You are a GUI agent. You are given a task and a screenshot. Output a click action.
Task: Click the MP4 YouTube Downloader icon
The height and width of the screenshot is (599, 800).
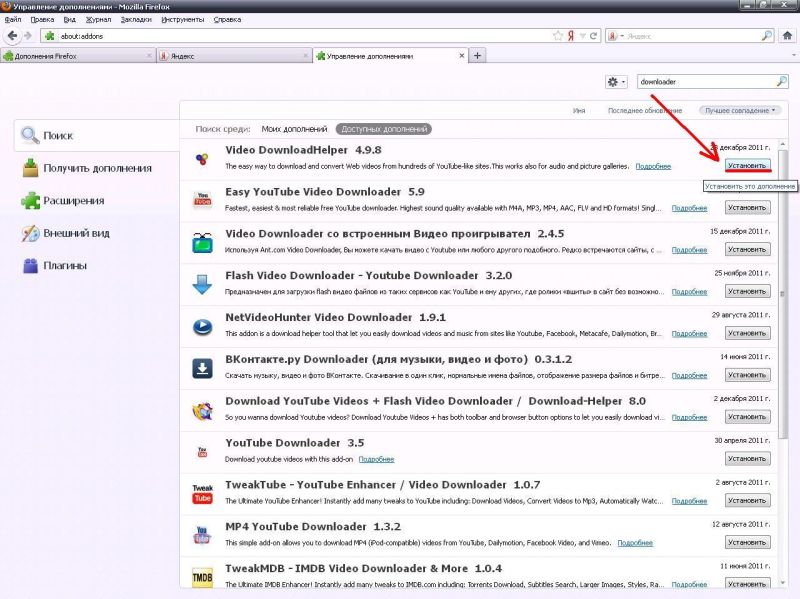(x=202, y=535)
